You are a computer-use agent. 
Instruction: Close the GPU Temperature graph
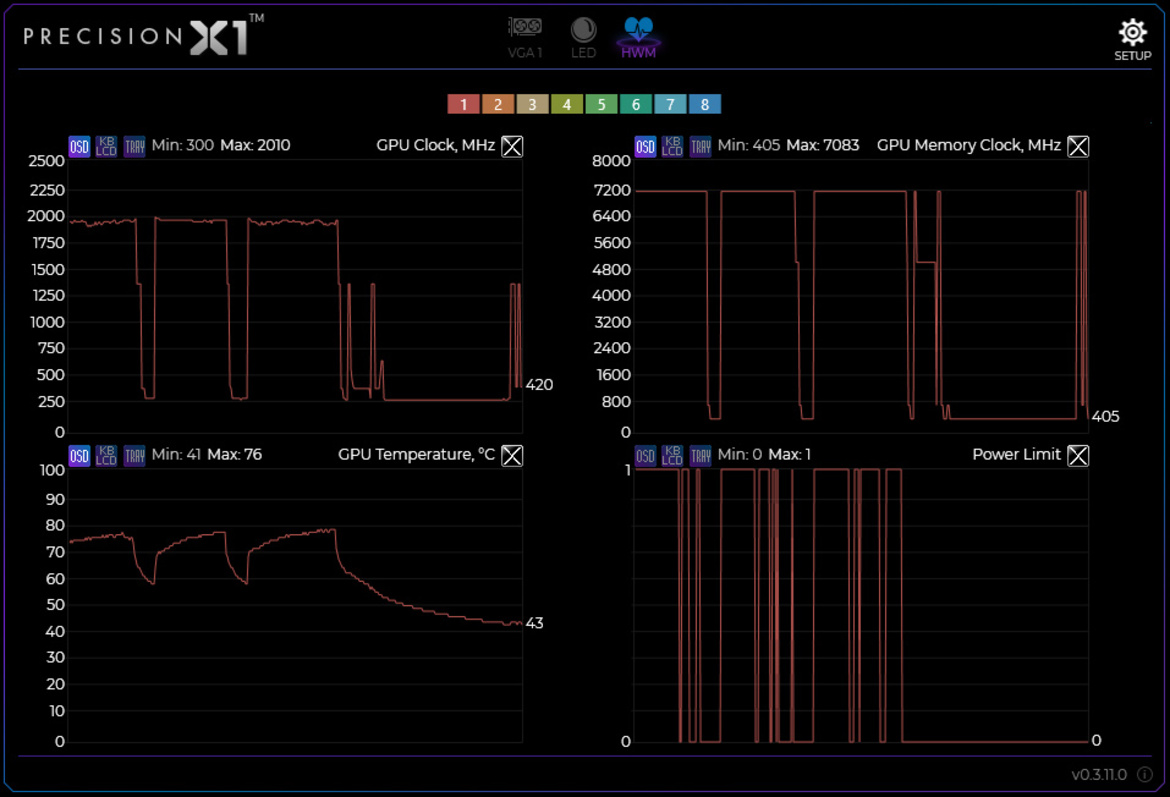point(512,455)
